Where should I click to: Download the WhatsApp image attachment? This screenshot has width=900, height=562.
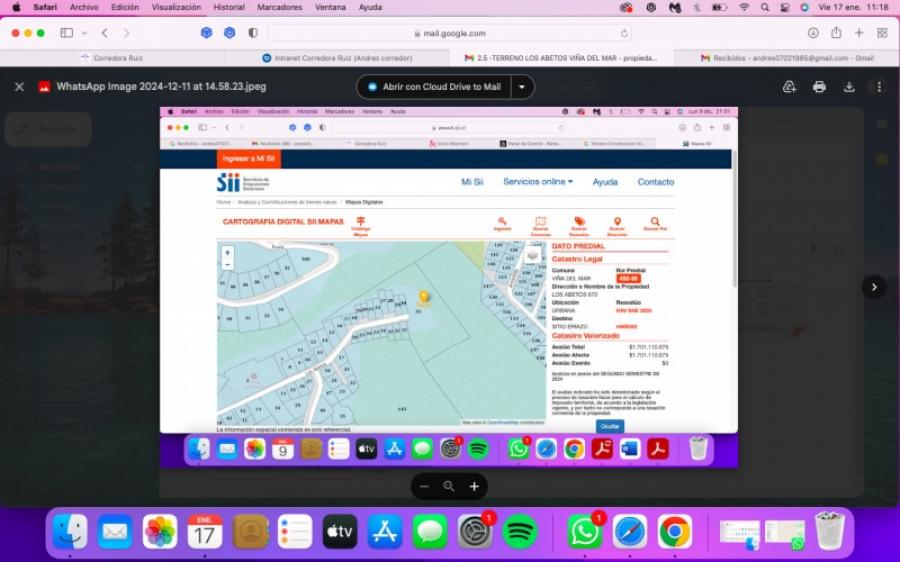pyautogui.click(x=849, y=87)
